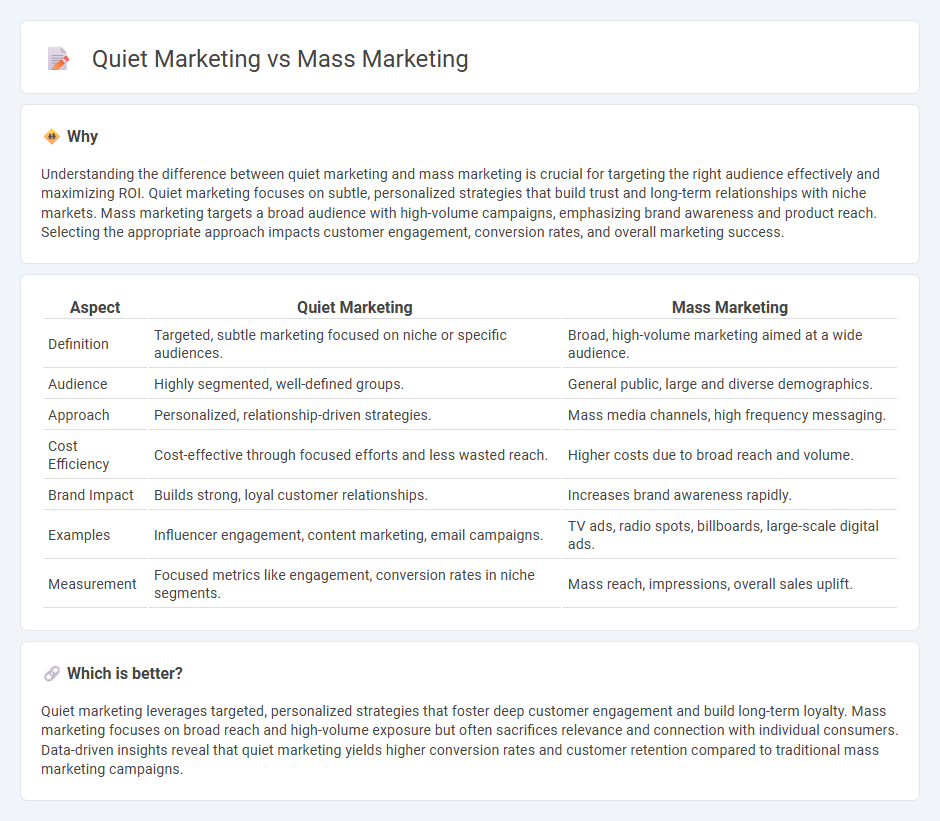Click the cell 'Broad, high-volume marketing aimed at a wide audience'

[x=730, y=344]
